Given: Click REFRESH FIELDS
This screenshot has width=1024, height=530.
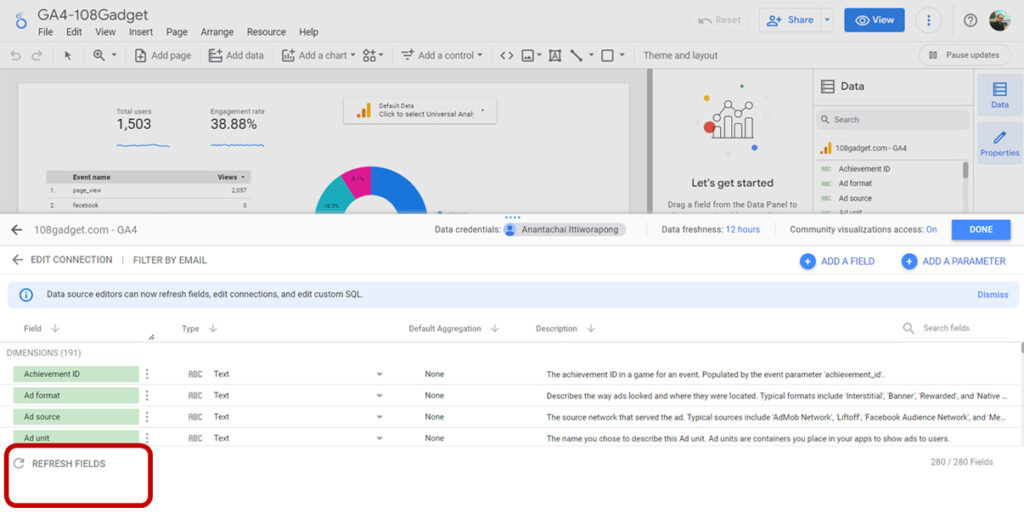Looking at the screenshot, I should point(59,463).
